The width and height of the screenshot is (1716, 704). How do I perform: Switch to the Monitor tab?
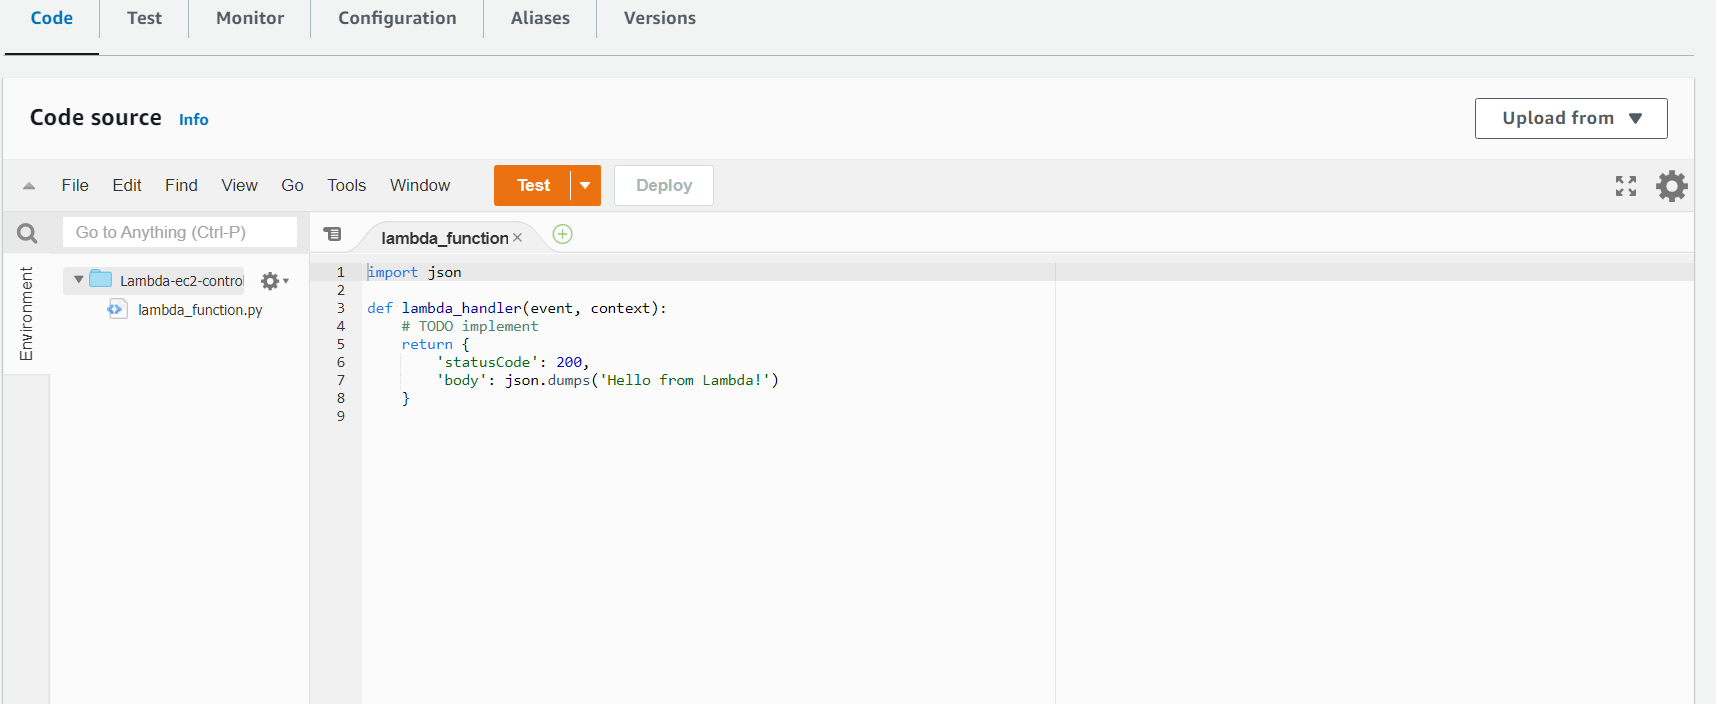coord(250,18)
